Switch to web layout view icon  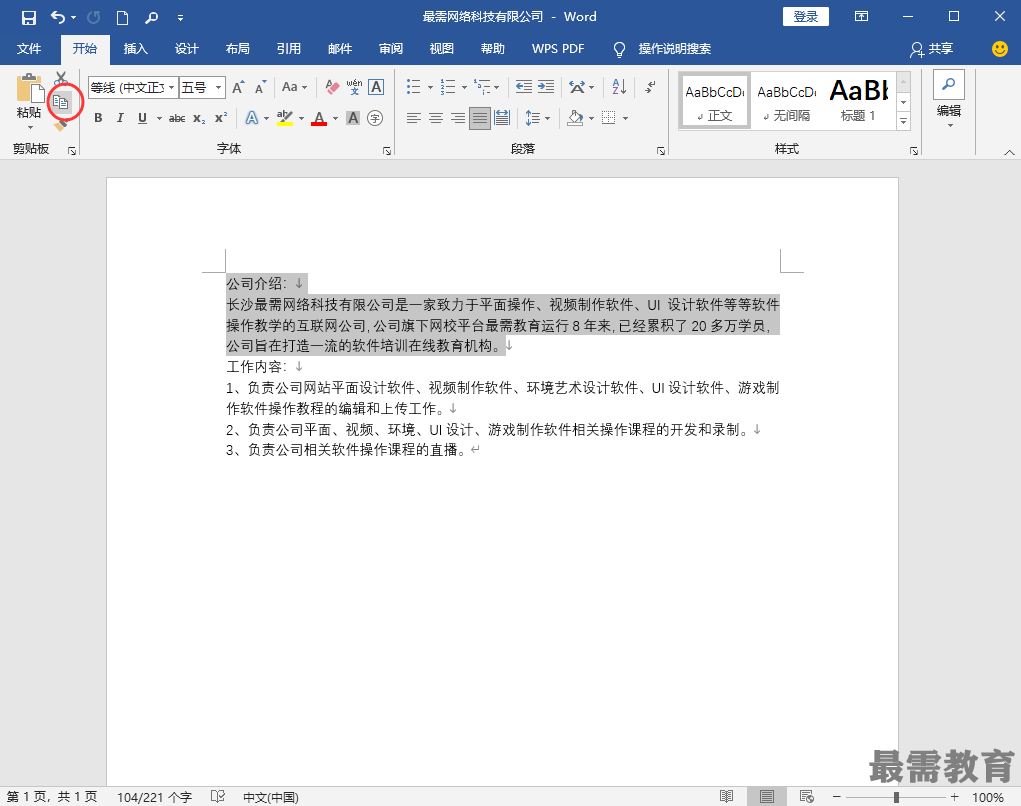click(806, 796)
